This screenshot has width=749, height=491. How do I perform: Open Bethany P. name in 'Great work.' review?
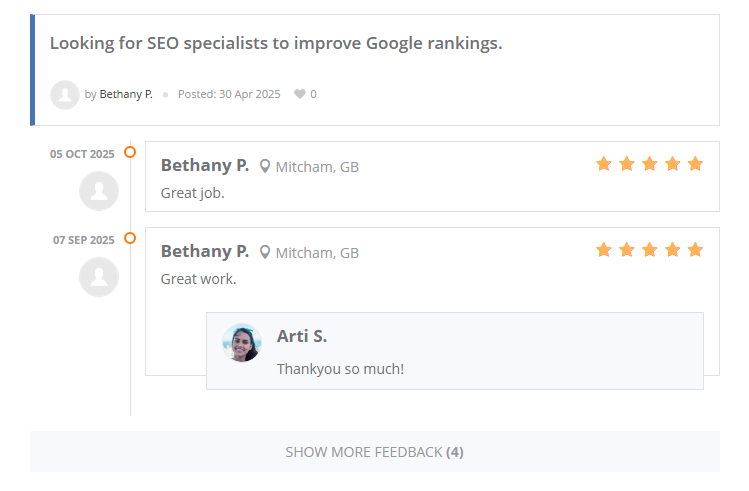click(x=205, y=251)
